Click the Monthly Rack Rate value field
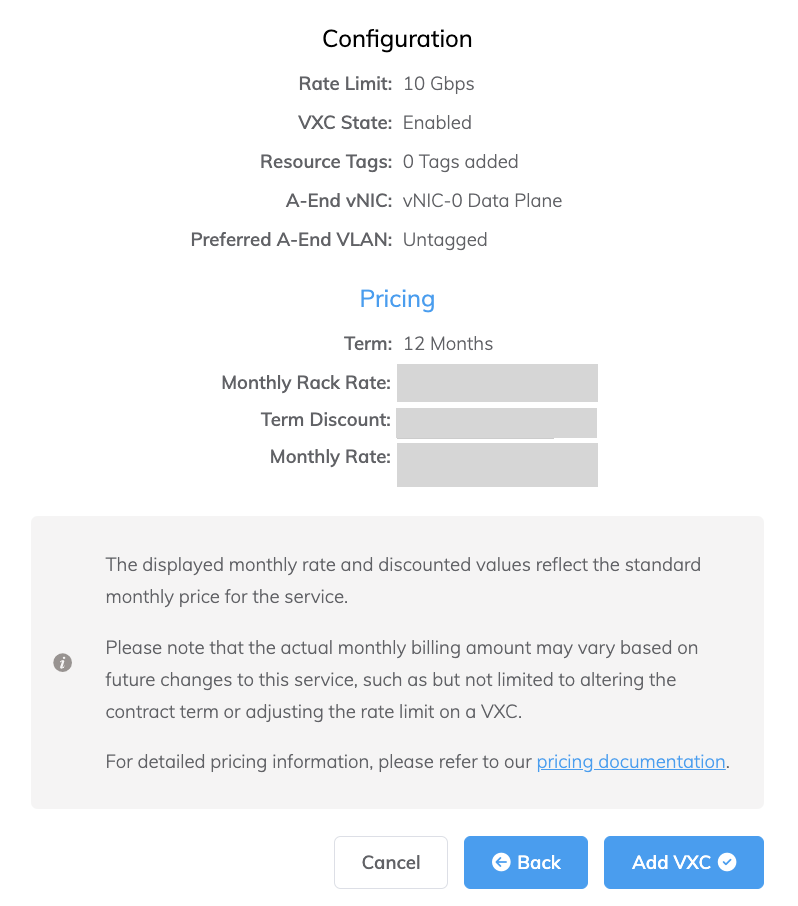 pos(497,383)
